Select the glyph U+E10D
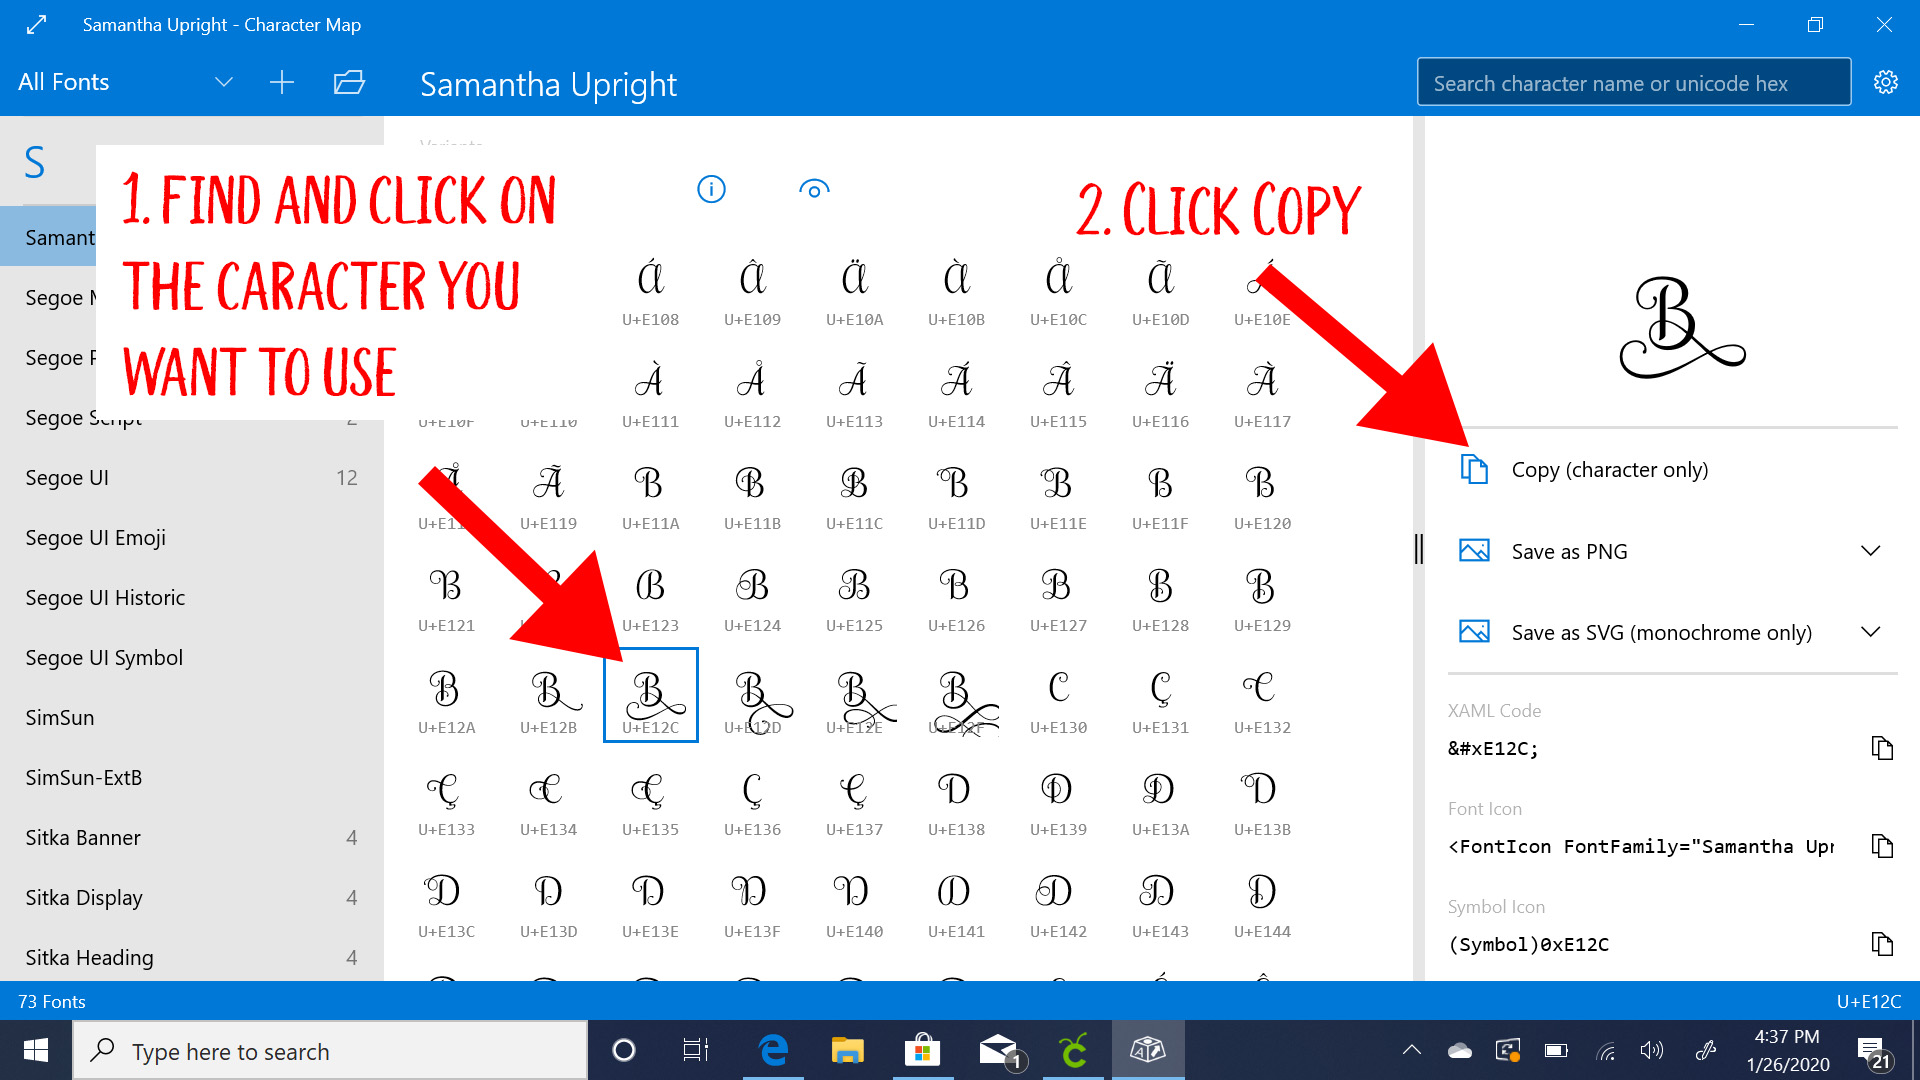The image size is (1920, 1080). [x=1161, y=287]
